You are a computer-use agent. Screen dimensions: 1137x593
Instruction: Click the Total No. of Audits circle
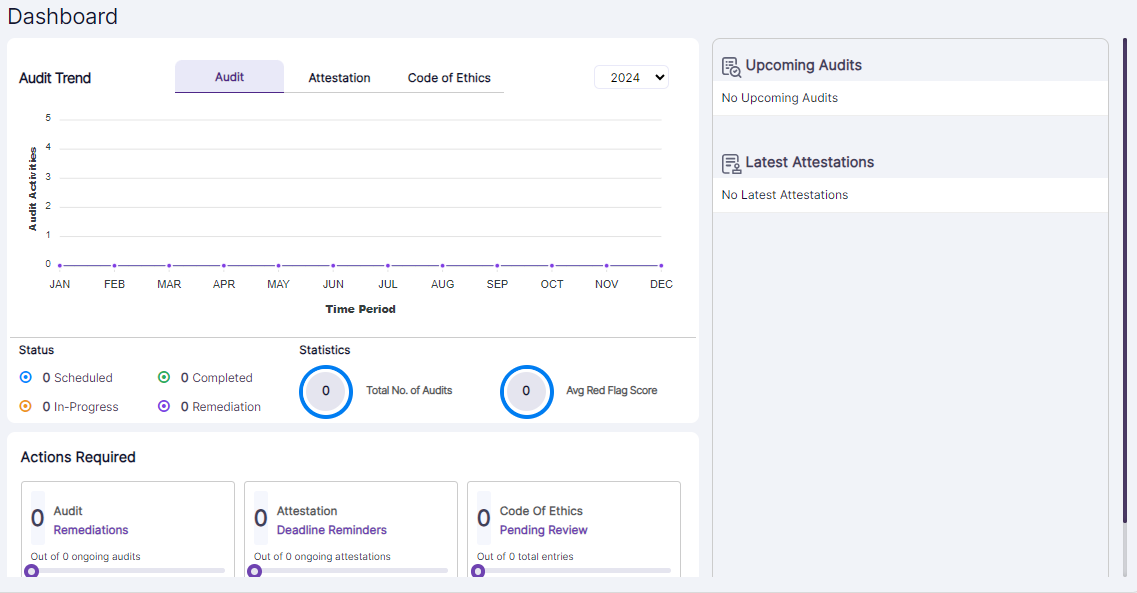(x=325, y=392)
